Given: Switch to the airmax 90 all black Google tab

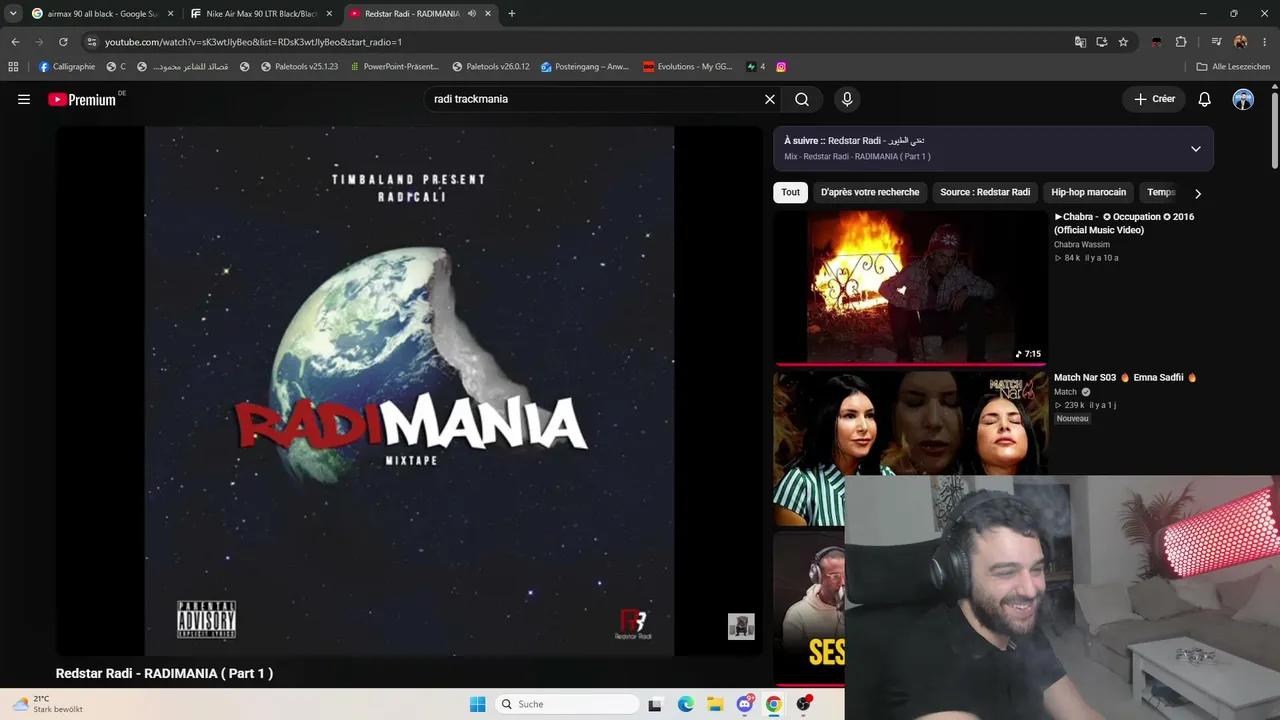Looking at the screenshot, I should pos(95,14).
